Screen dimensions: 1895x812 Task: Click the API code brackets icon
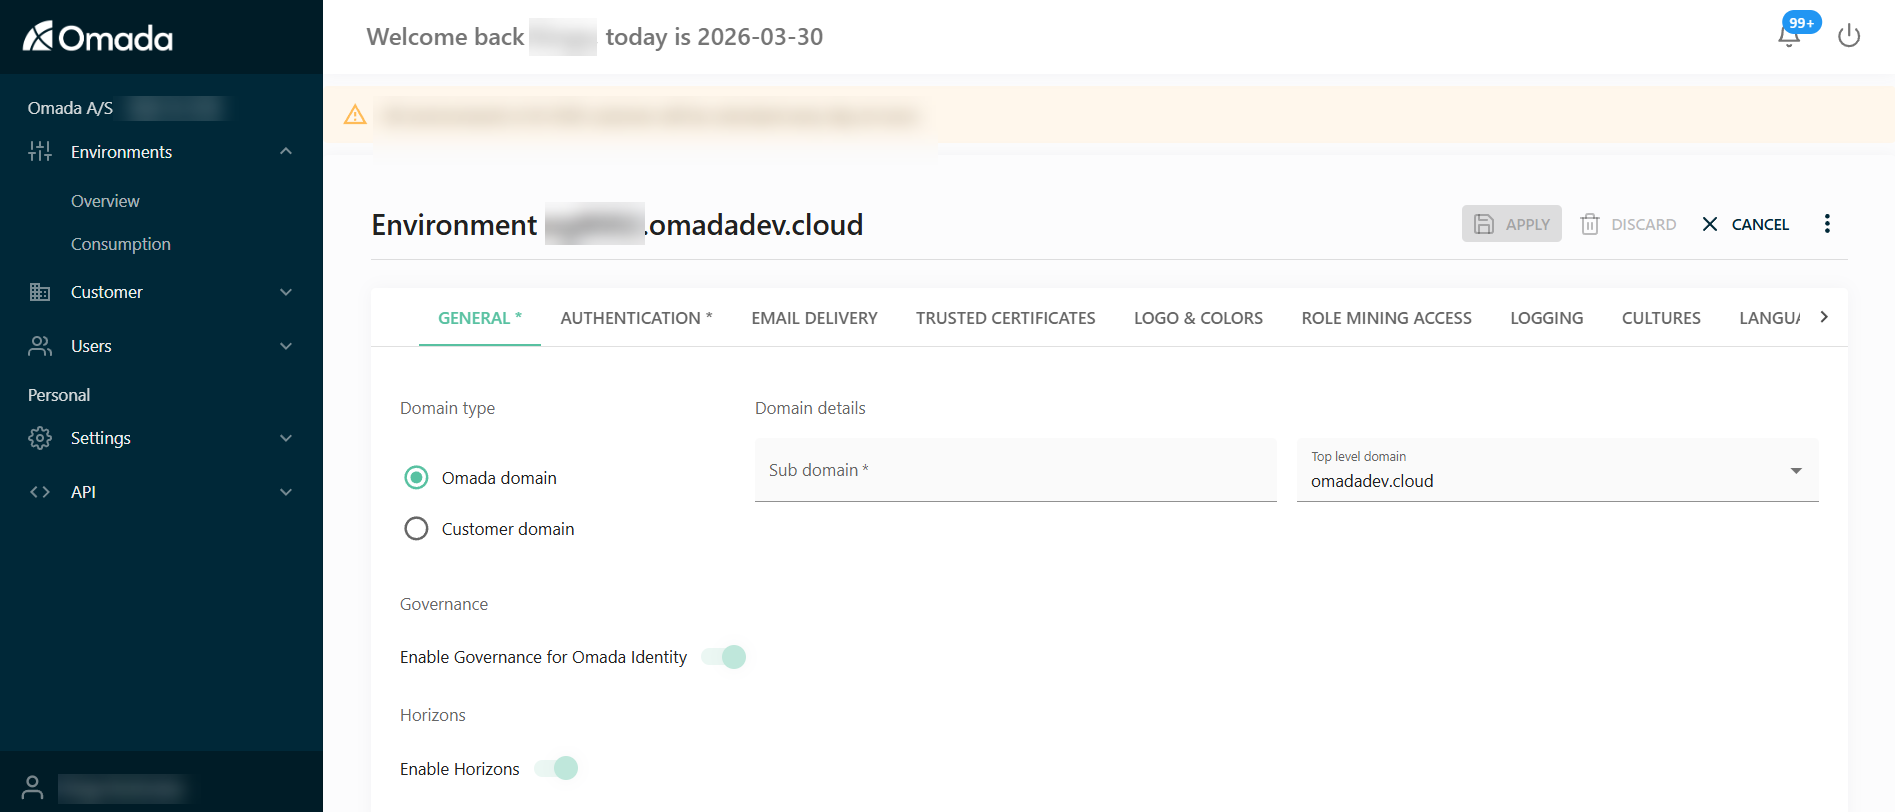tap(40, 492)
